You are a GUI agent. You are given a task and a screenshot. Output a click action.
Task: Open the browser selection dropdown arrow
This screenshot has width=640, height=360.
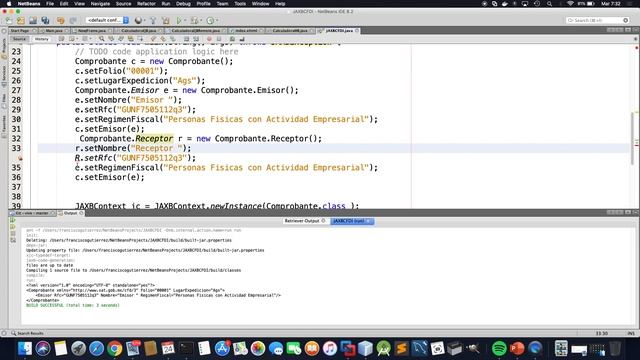point(144,20)
